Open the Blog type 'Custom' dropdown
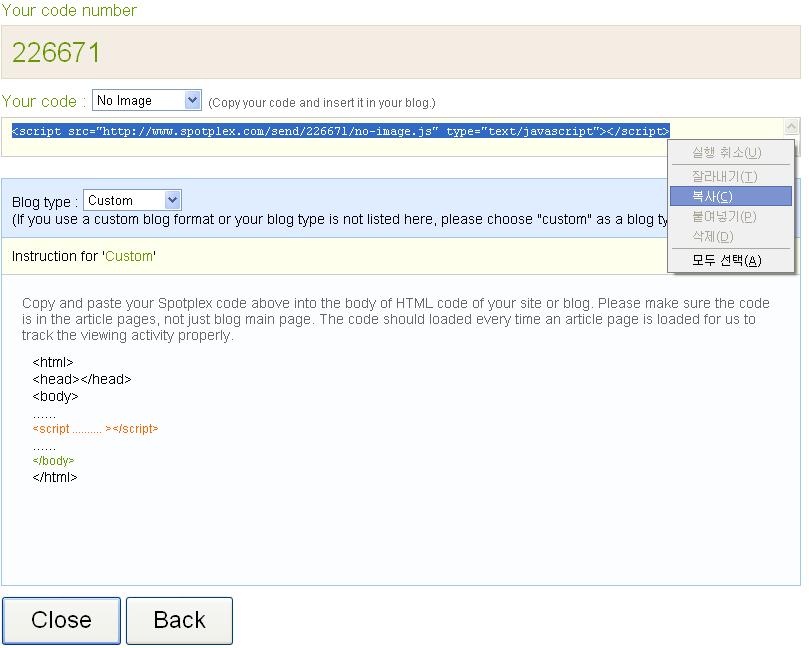809x648 pixels. [132, 200]
